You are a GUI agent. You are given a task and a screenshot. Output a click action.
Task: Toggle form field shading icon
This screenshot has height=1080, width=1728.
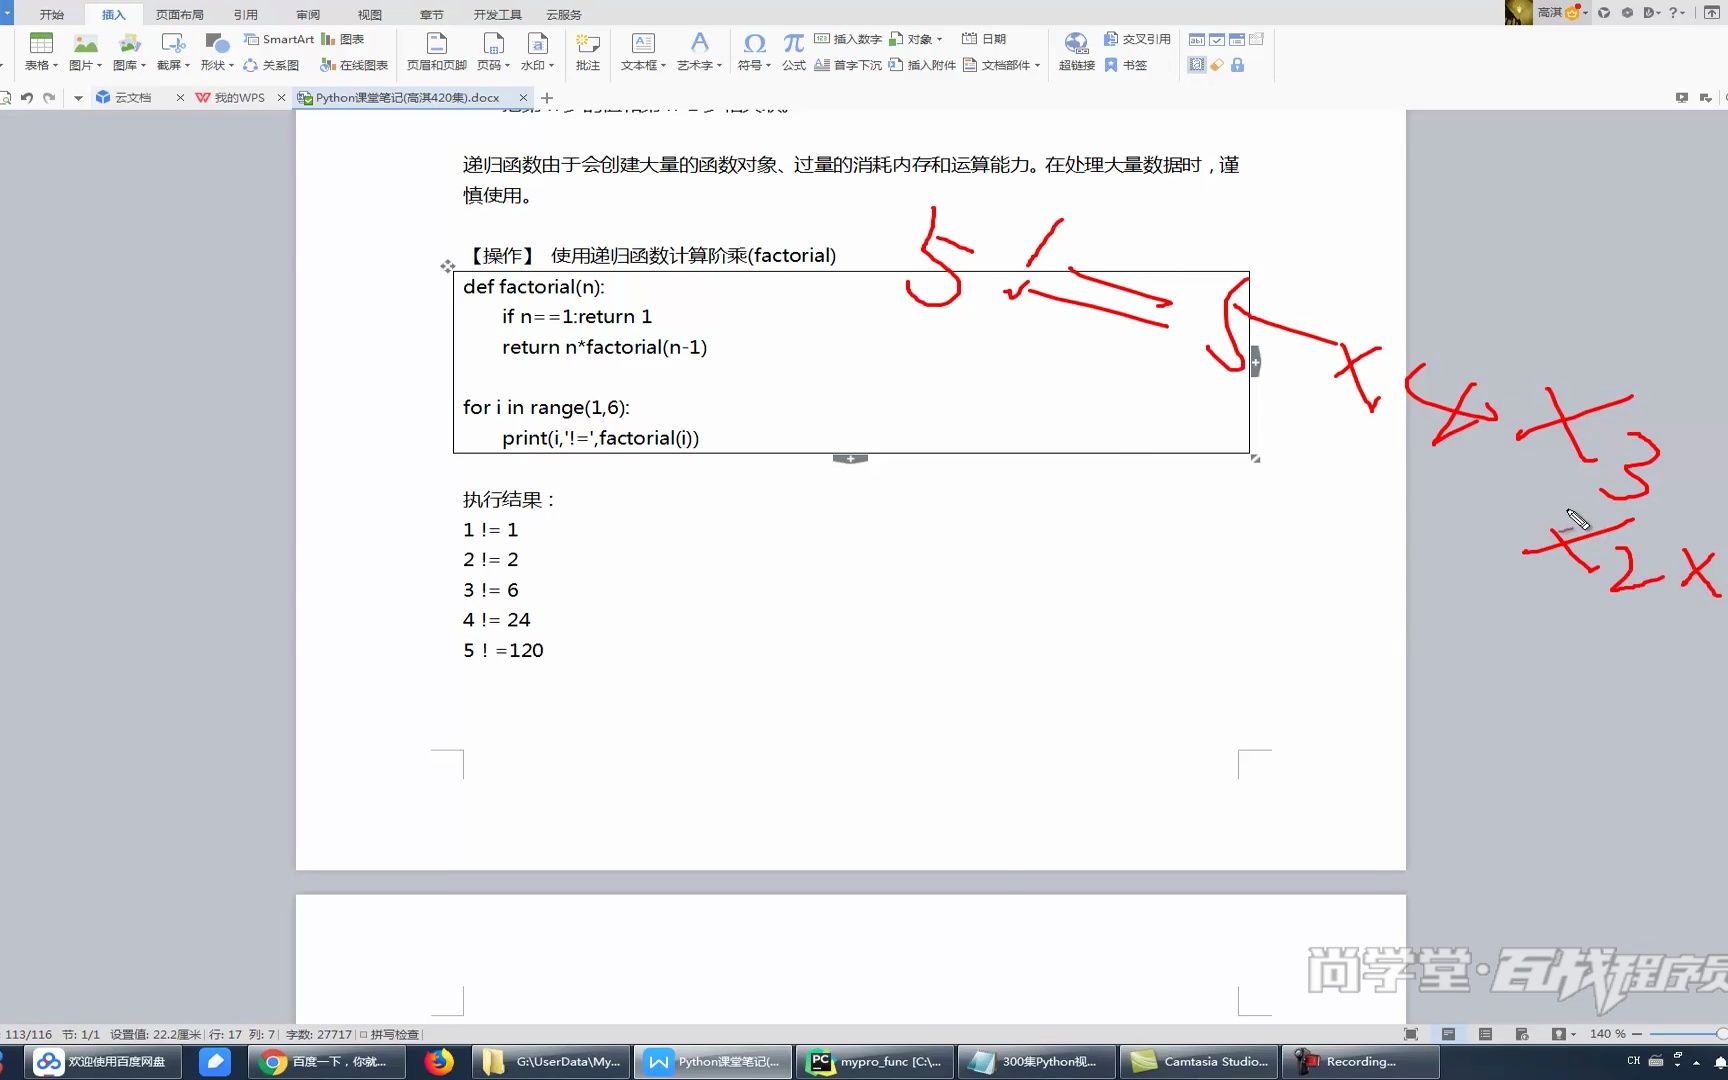point(1196,65)
